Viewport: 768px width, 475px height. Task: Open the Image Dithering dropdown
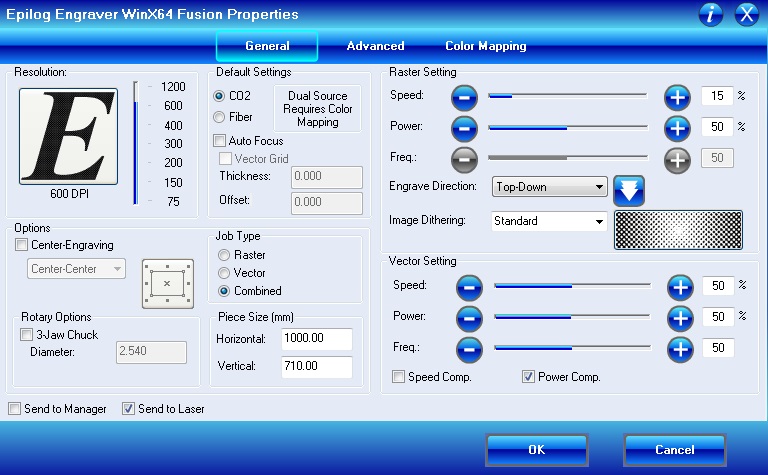(x=550, y=221)
